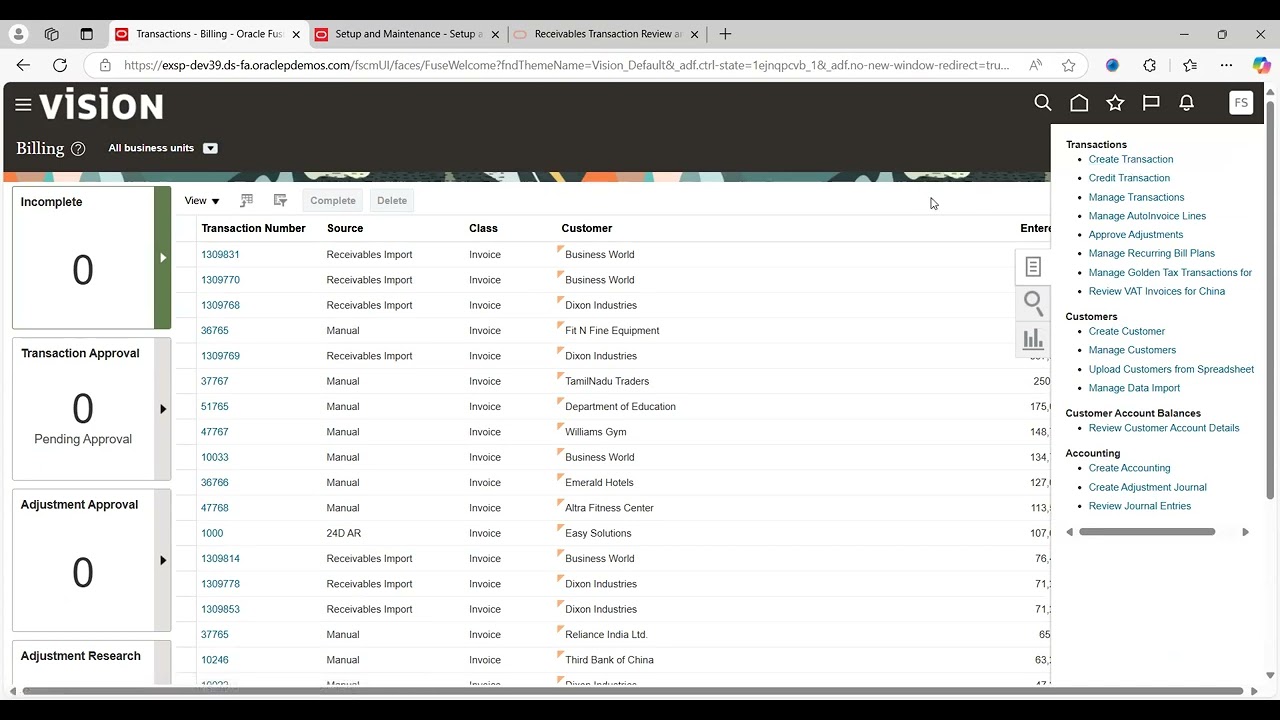This screenshot has width=1280, height=720.
Task: Open the Manage Transactions link
Action: 1136,197
